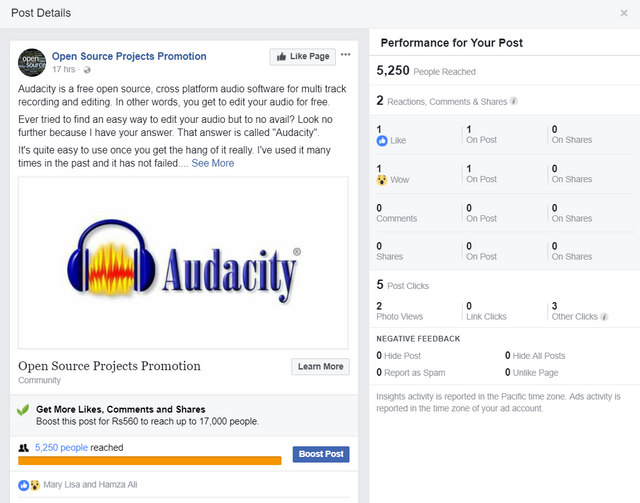Click the Wow emoji icon in Performance panel

(382, 180)
